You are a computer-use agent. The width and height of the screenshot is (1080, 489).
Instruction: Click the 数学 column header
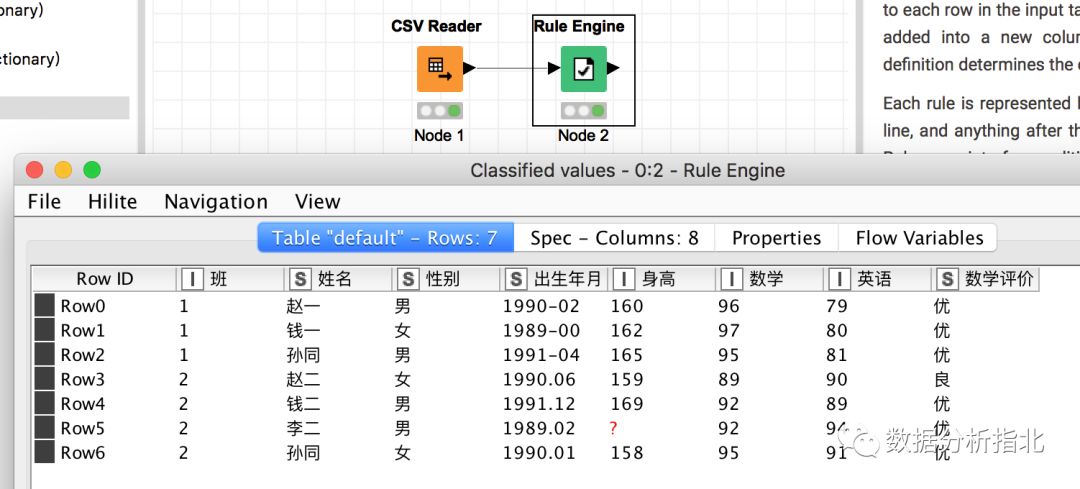click(770, 279)
